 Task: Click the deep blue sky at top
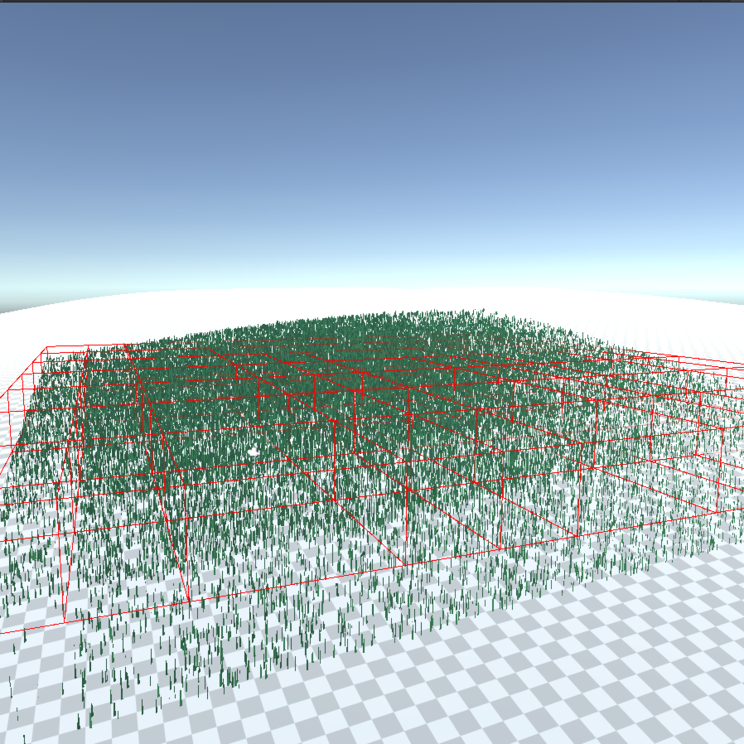point(372,60)
